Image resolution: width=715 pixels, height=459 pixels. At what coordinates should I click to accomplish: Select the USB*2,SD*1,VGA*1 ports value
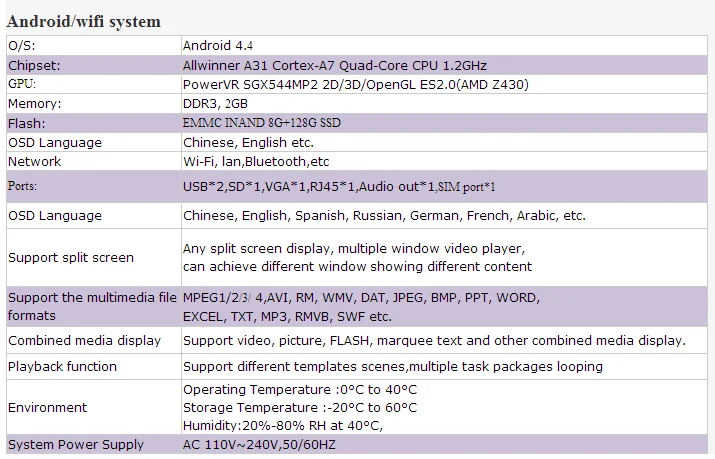339,187
